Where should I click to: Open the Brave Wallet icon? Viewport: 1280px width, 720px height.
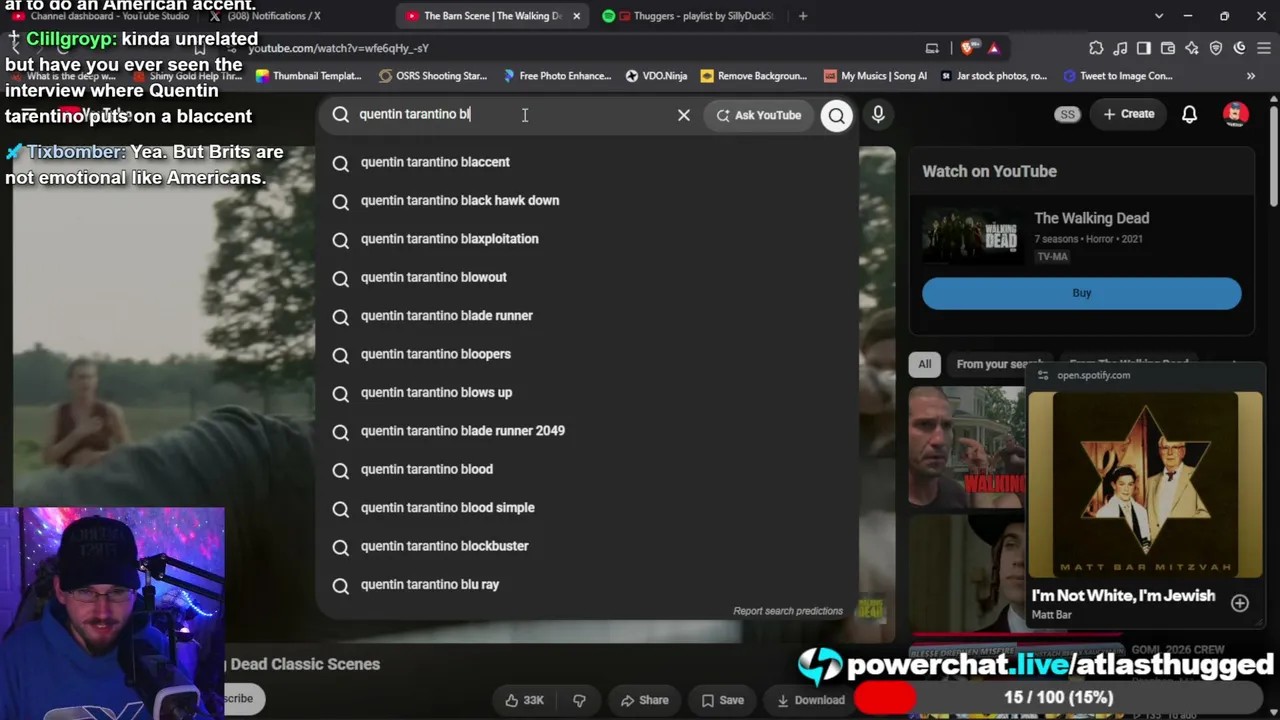coord(1168,48)
